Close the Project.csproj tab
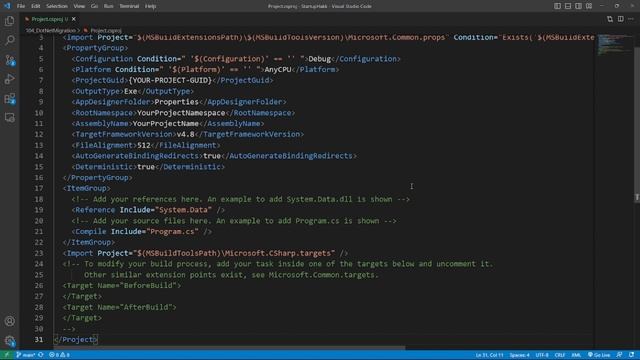 coord(73,19)
